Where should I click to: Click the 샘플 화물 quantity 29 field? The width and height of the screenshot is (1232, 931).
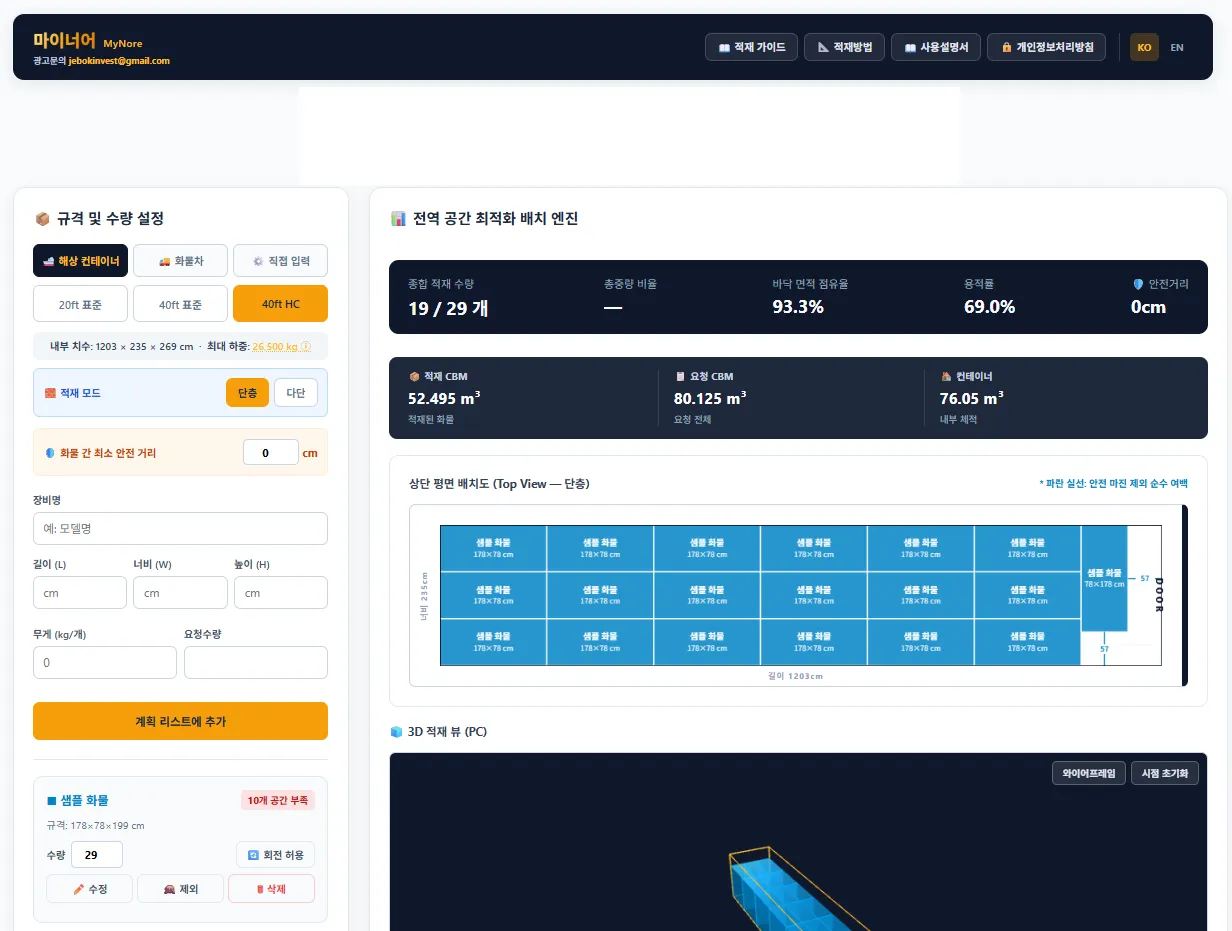[x=97, y=855]
